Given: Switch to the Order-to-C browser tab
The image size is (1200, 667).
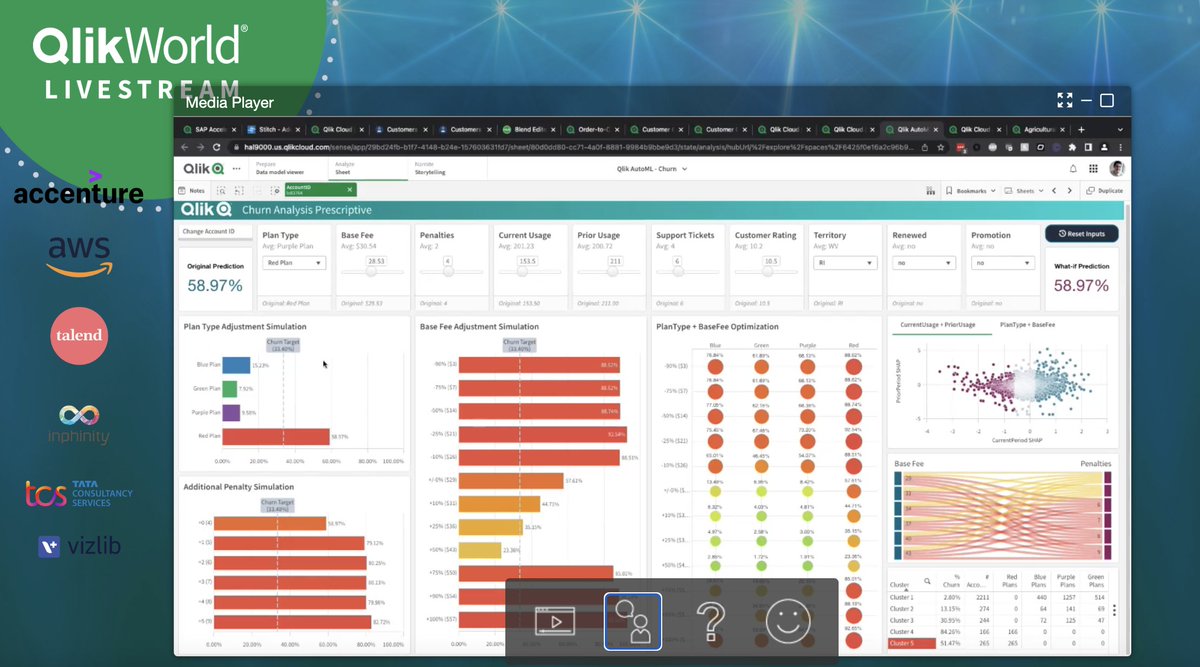Looking at the screenshot, I should point(593,129).
